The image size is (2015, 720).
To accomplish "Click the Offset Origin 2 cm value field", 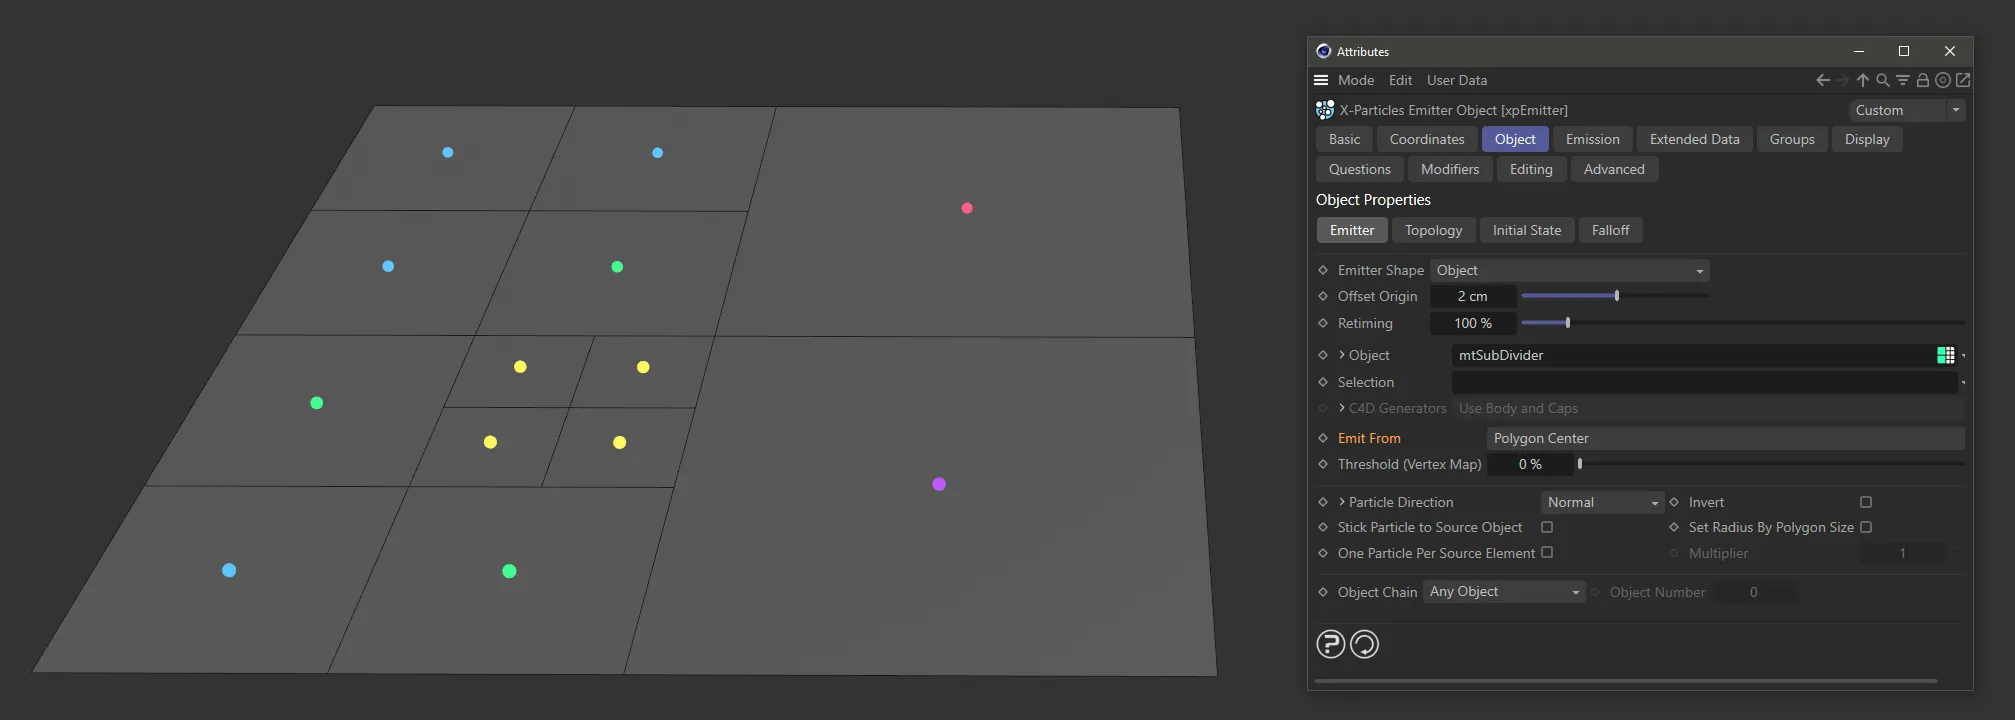I will [x=1472, y=296].
